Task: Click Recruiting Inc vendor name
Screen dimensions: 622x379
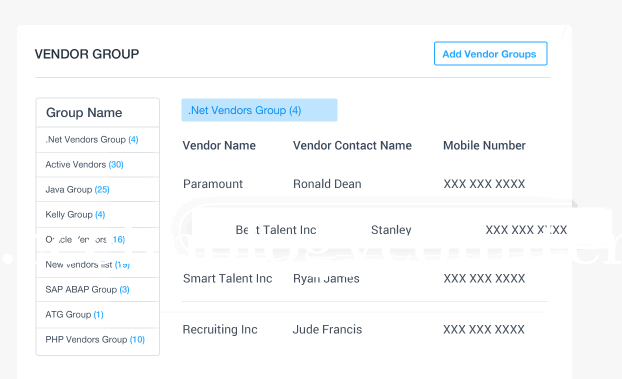Action: click(220, 329)
